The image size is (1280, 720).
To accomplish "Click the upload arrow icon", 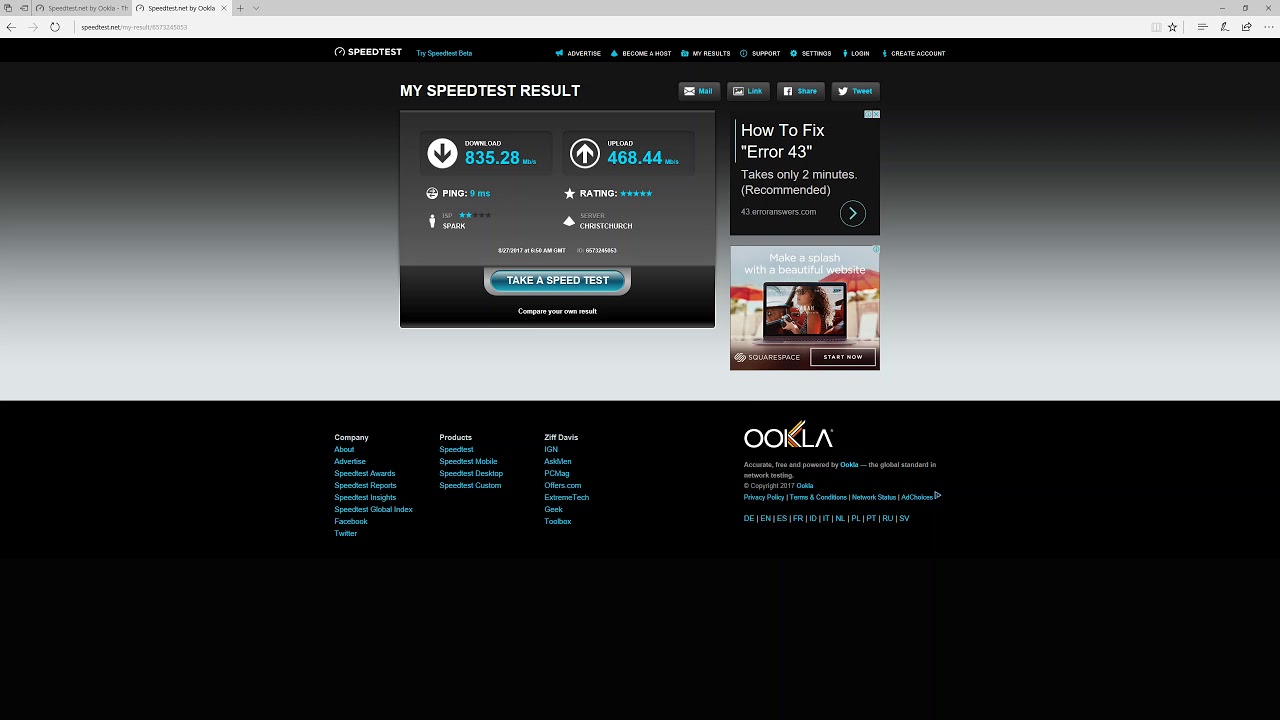I will (x=585, y=153).
